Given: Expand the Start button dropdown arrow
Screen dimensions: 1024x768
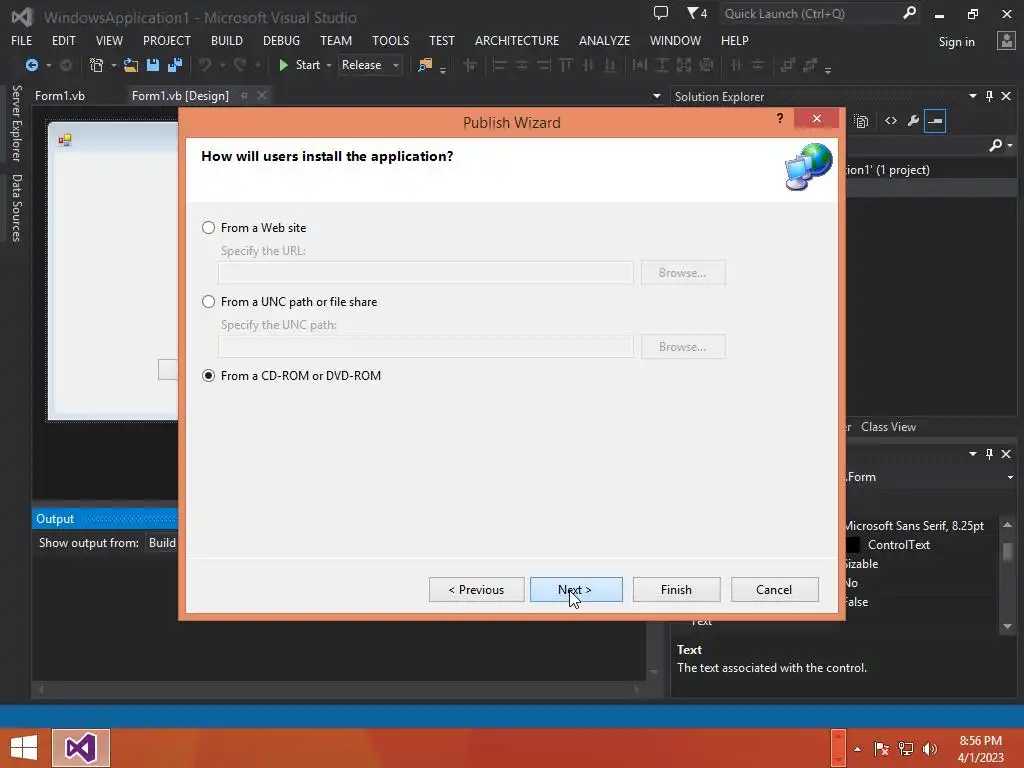Looking at the screenshot, I should click(x=328, y=65).
